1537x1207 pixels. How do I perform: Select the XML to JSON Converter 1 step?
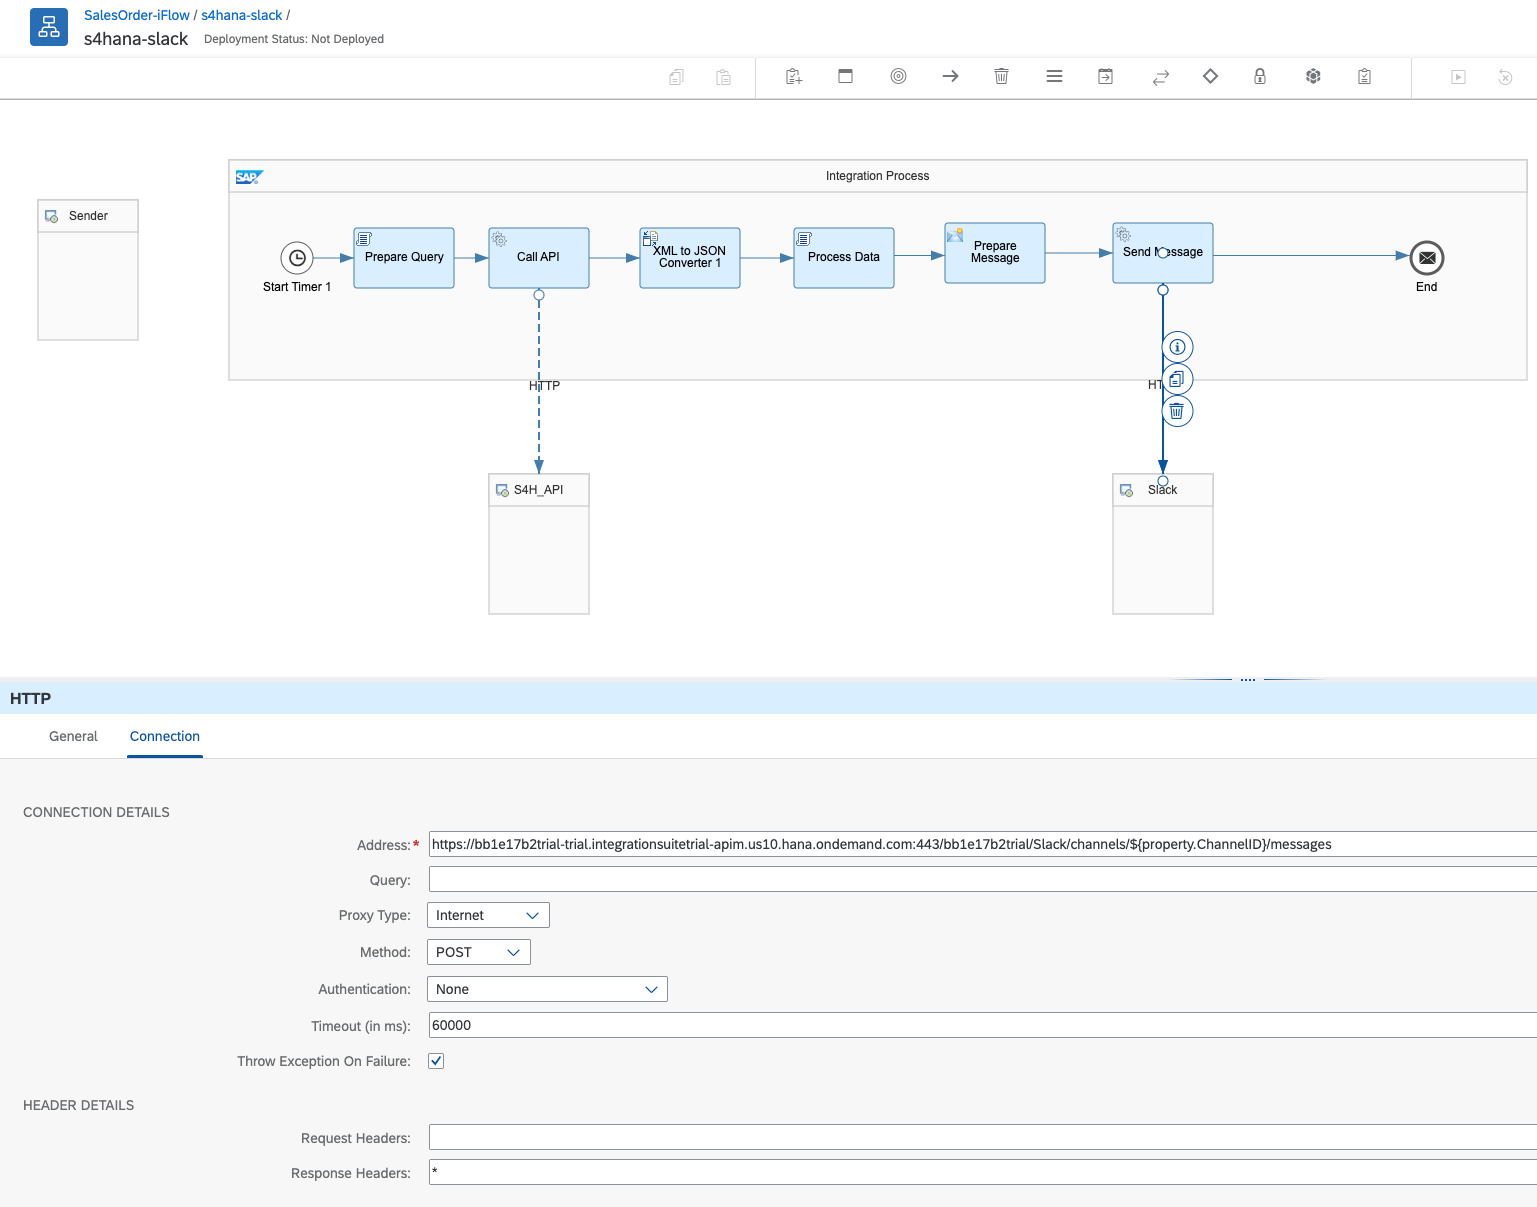(x=690, y=258)
